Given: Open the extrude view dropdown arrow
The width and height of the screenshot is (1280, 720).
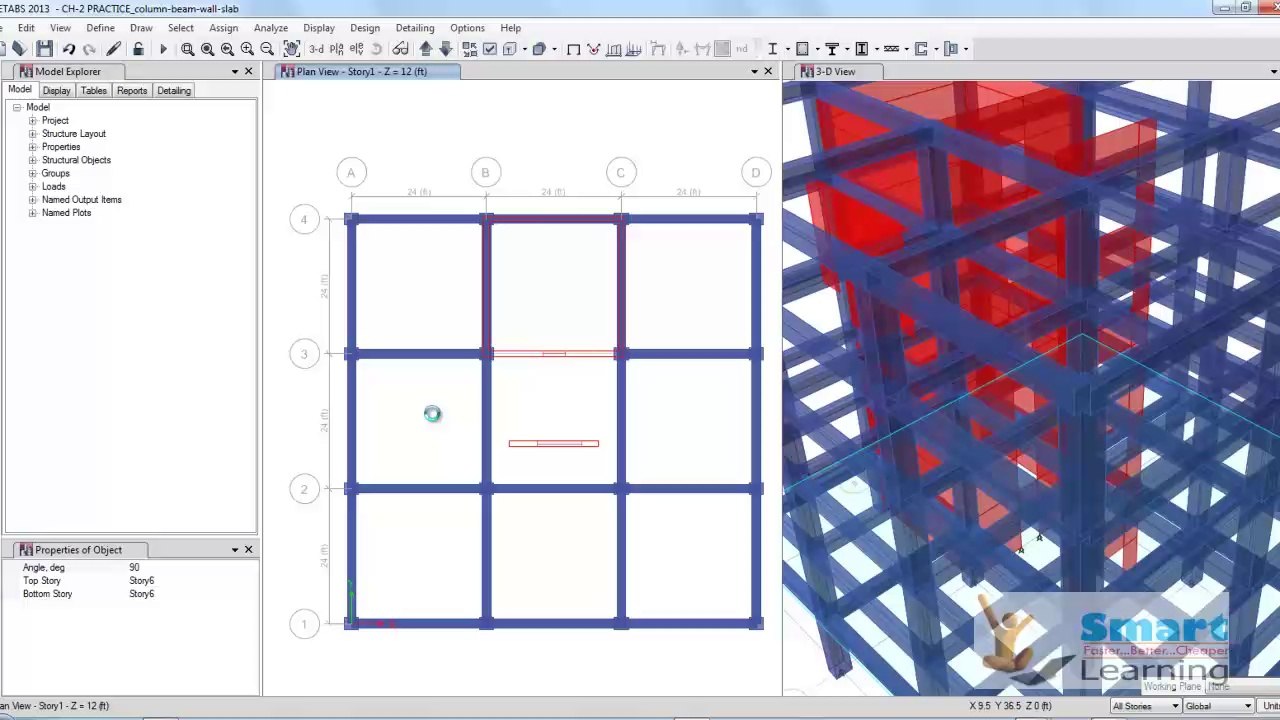Looking at the screenshot, I should pos(525,49).
